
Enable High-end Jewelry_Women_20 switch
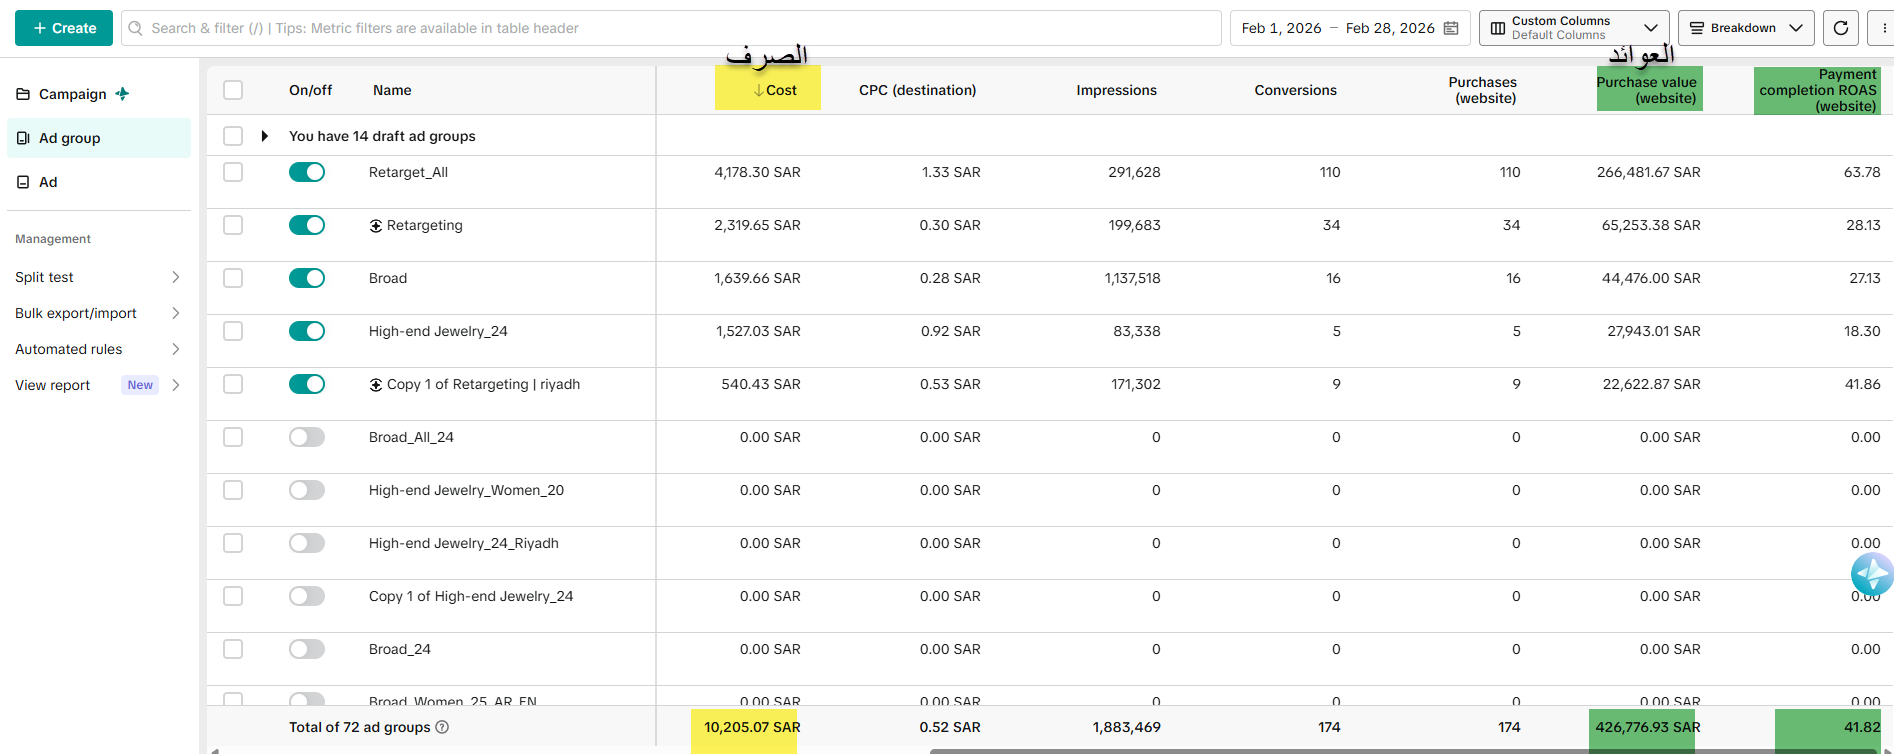tap(307, 490)
